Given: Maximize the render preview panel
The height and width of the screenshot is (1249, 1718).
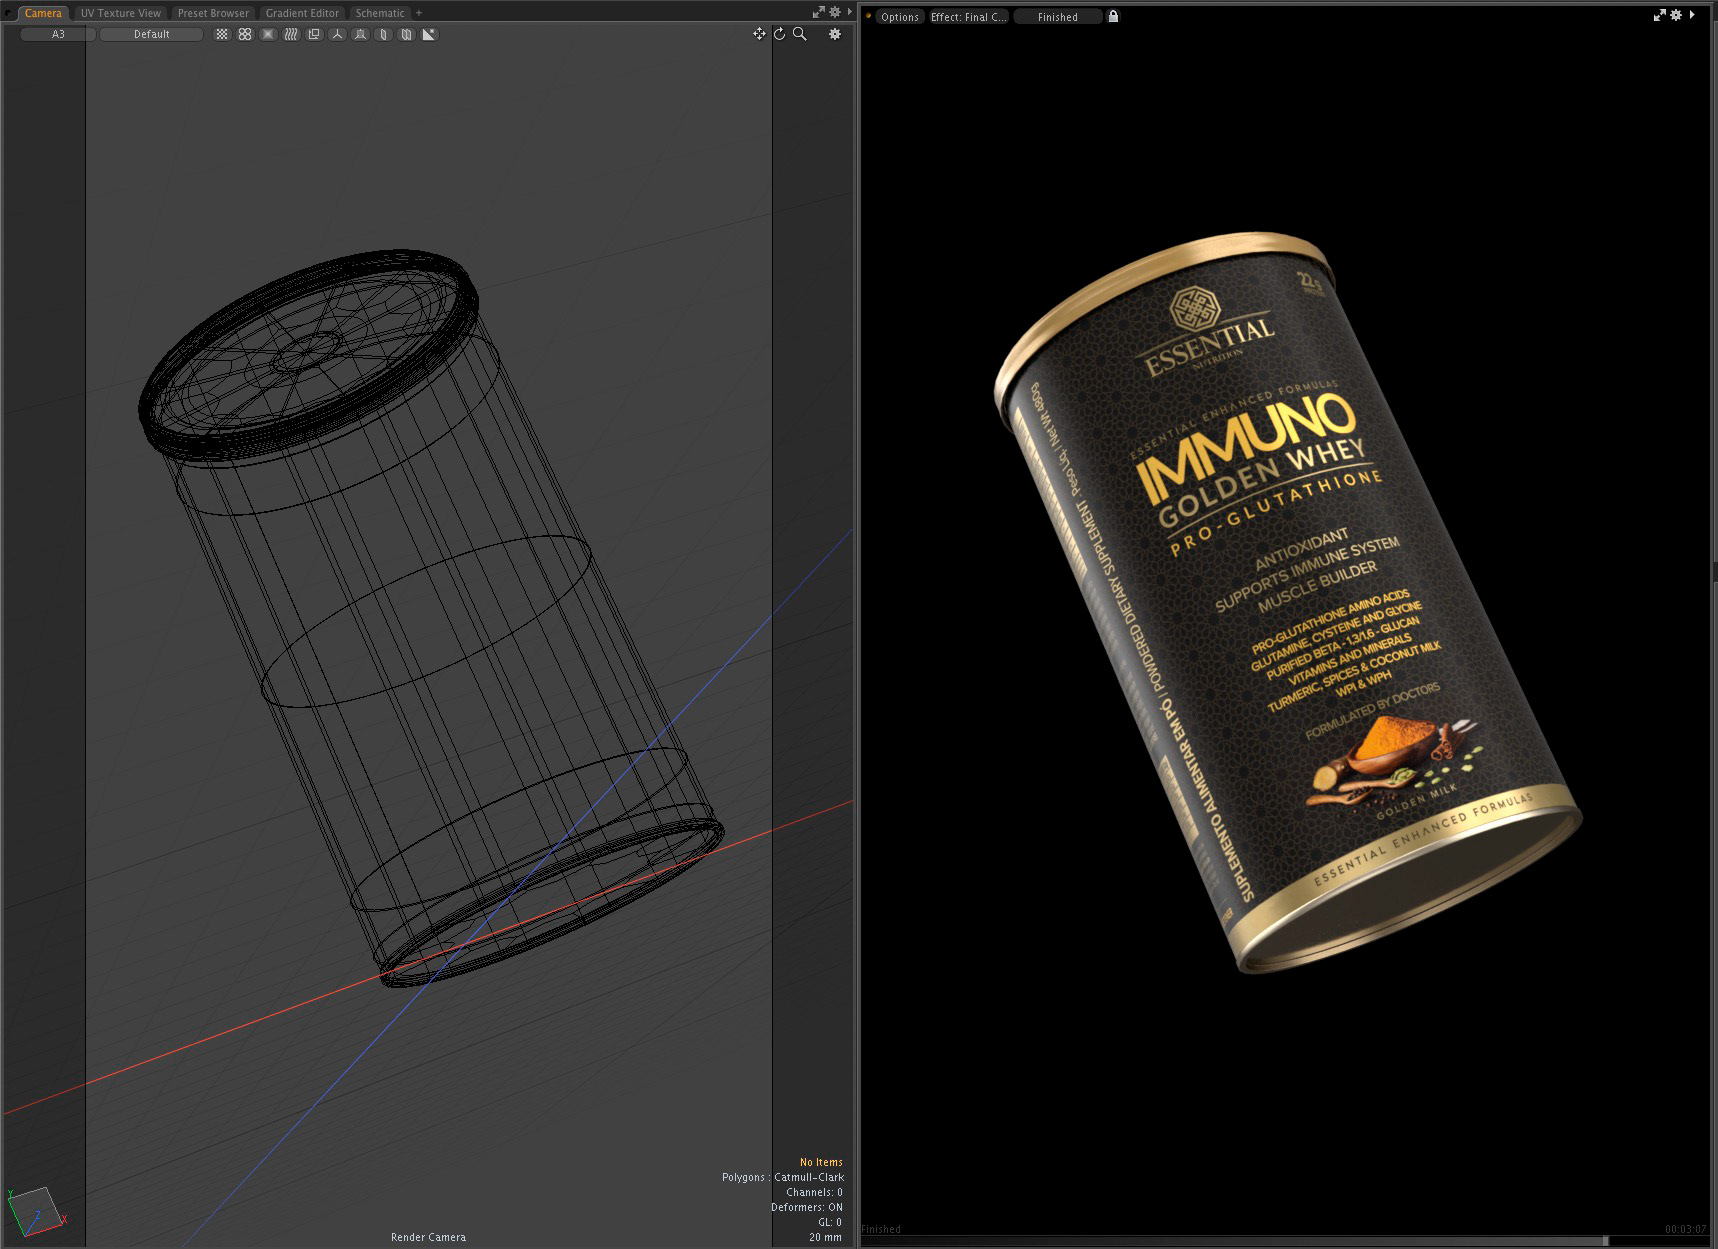Looking at the screenshot, I should pos(1659,15).
